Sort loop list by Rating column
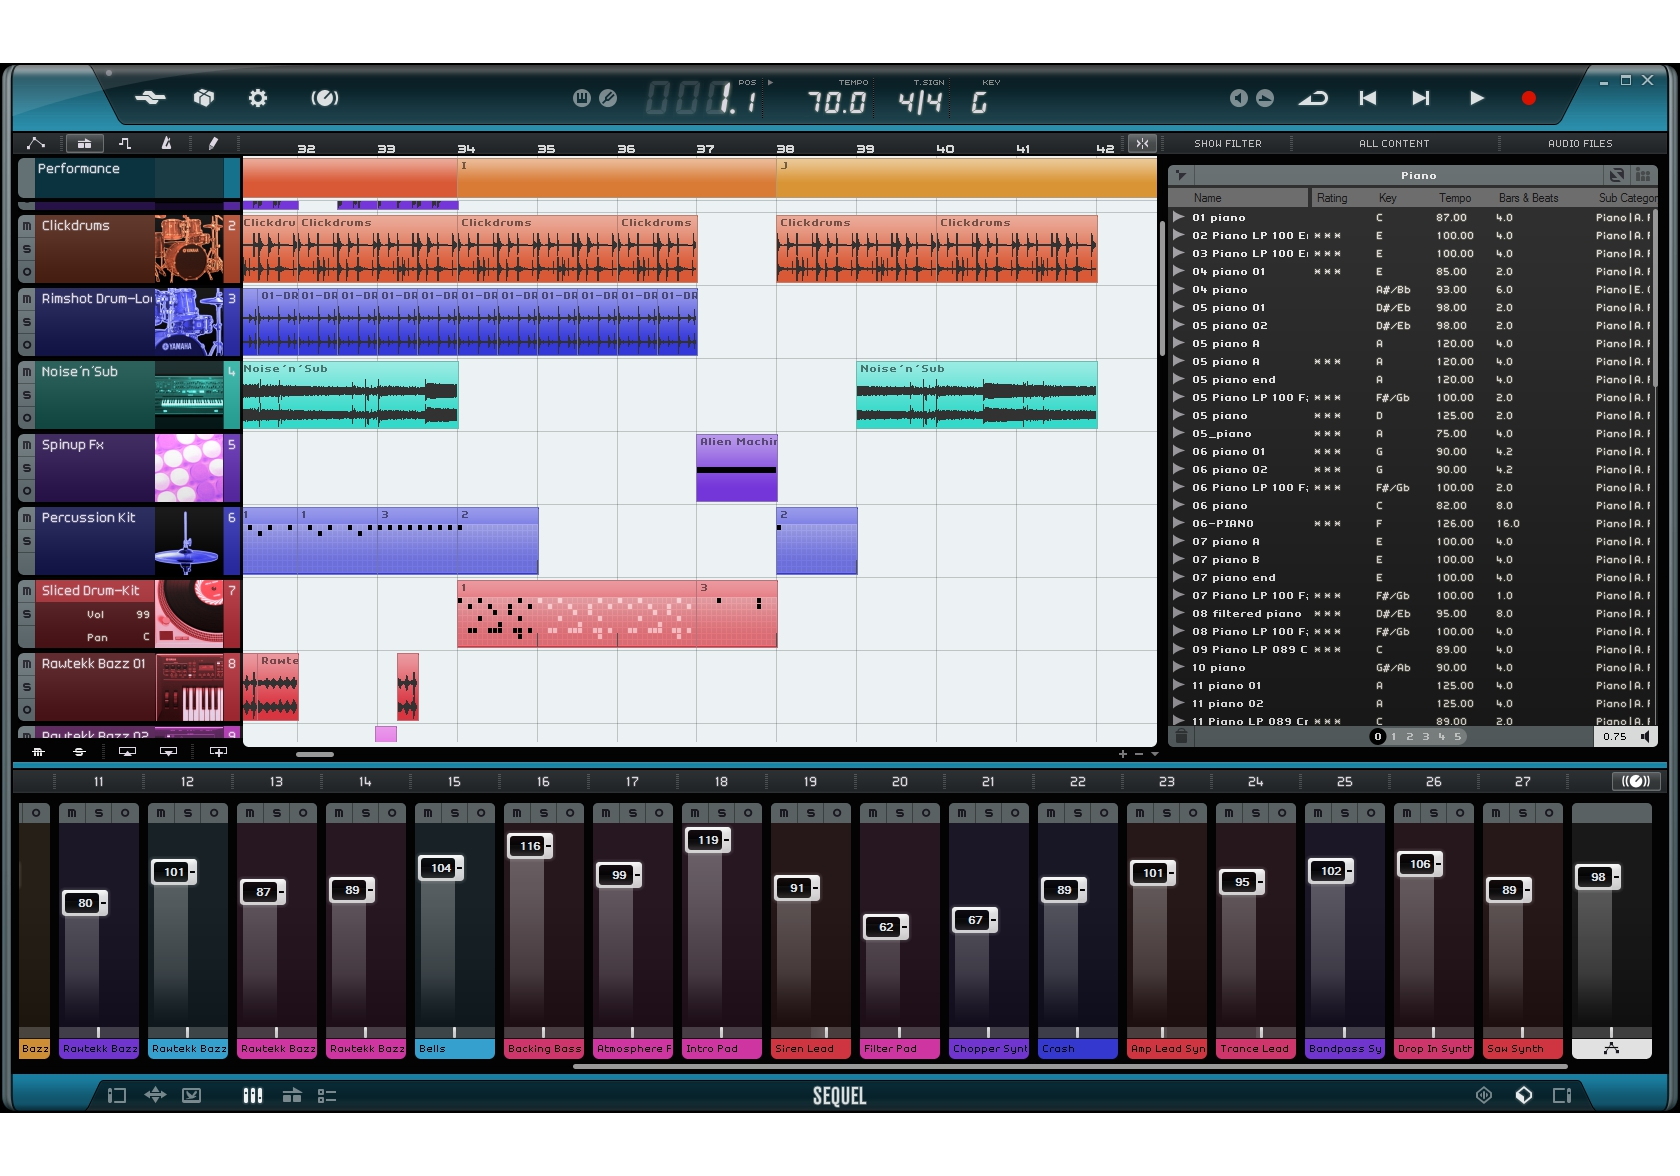1680x1176 pixels. click(x=1332, y=198)
